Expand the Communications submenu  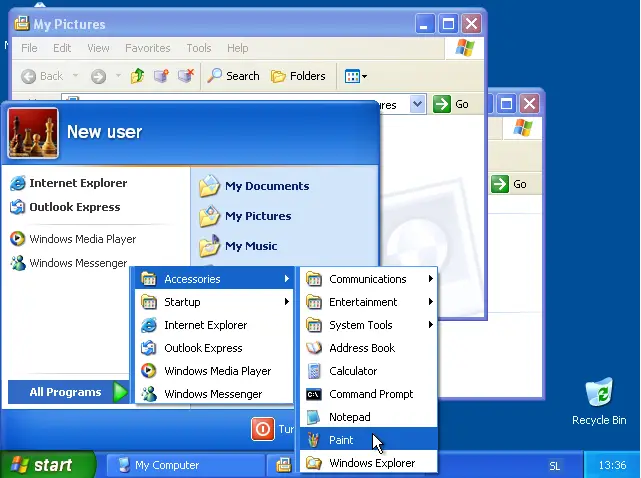(x=368, y=279)
